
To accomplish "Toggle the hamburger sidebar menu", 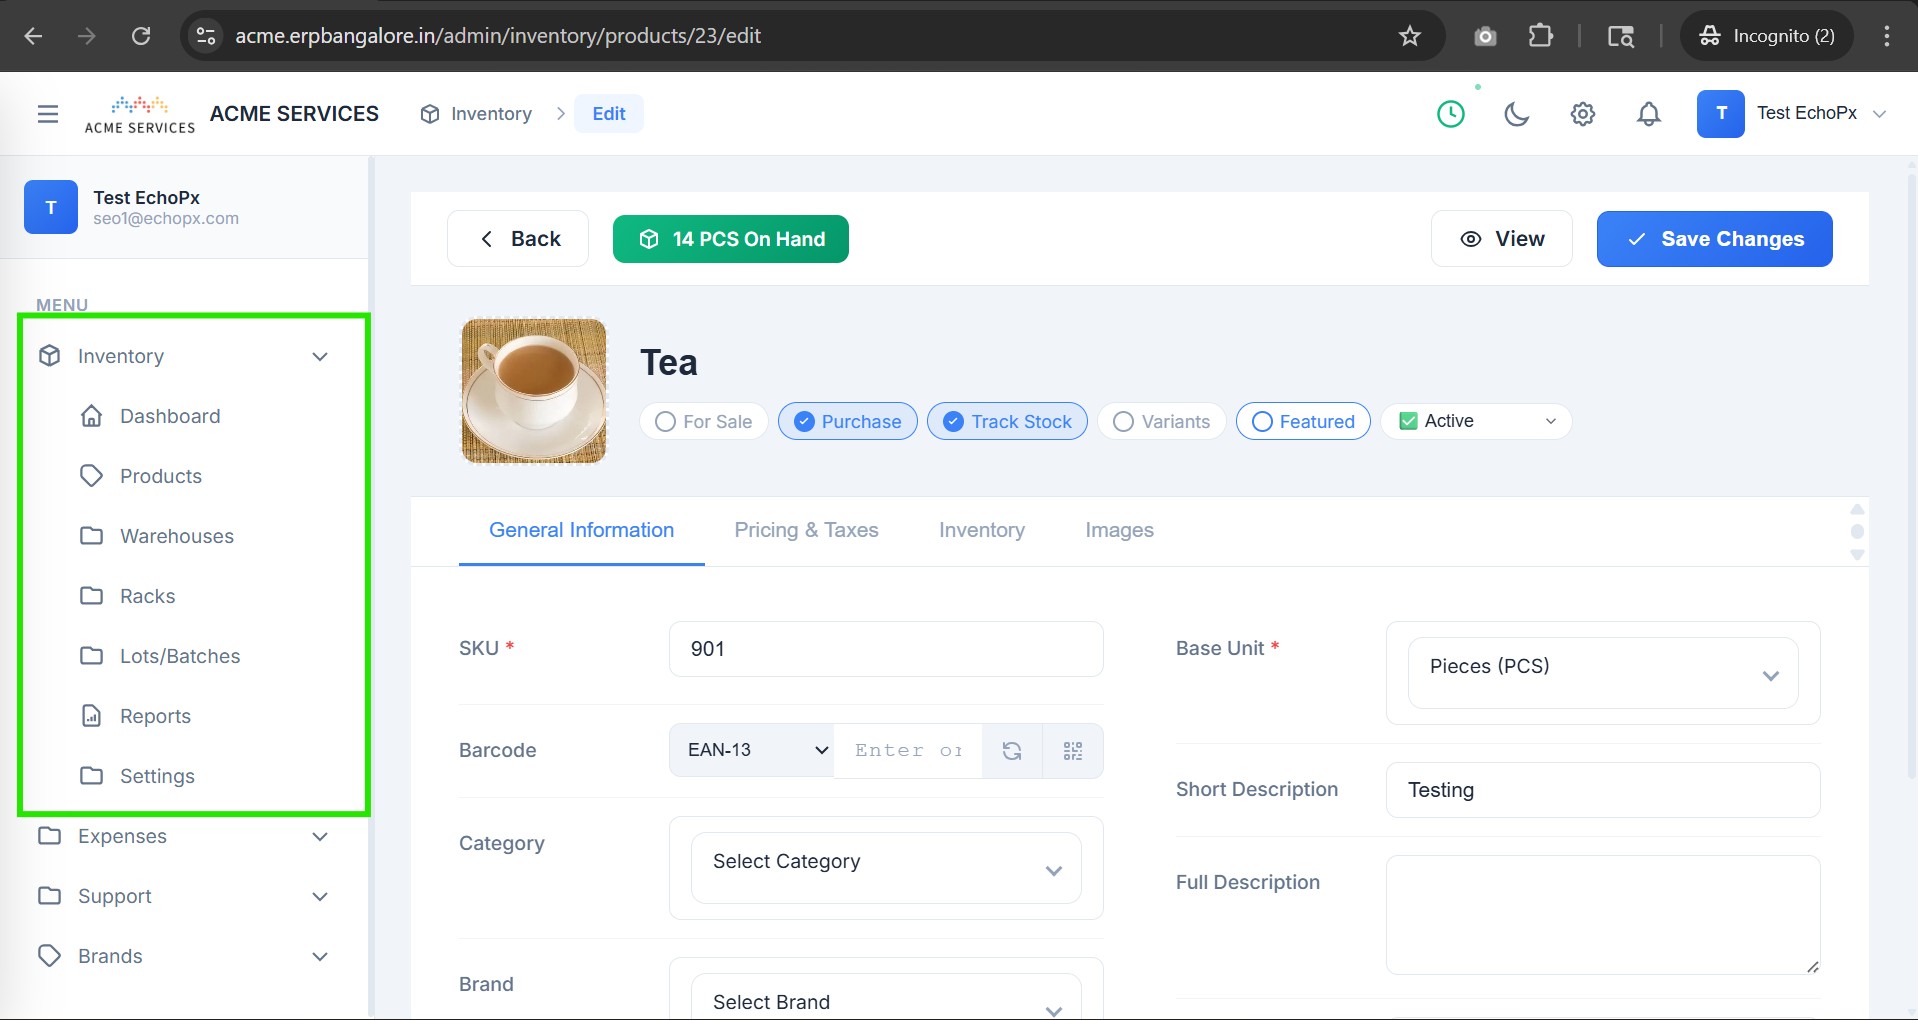I will 48,114.
